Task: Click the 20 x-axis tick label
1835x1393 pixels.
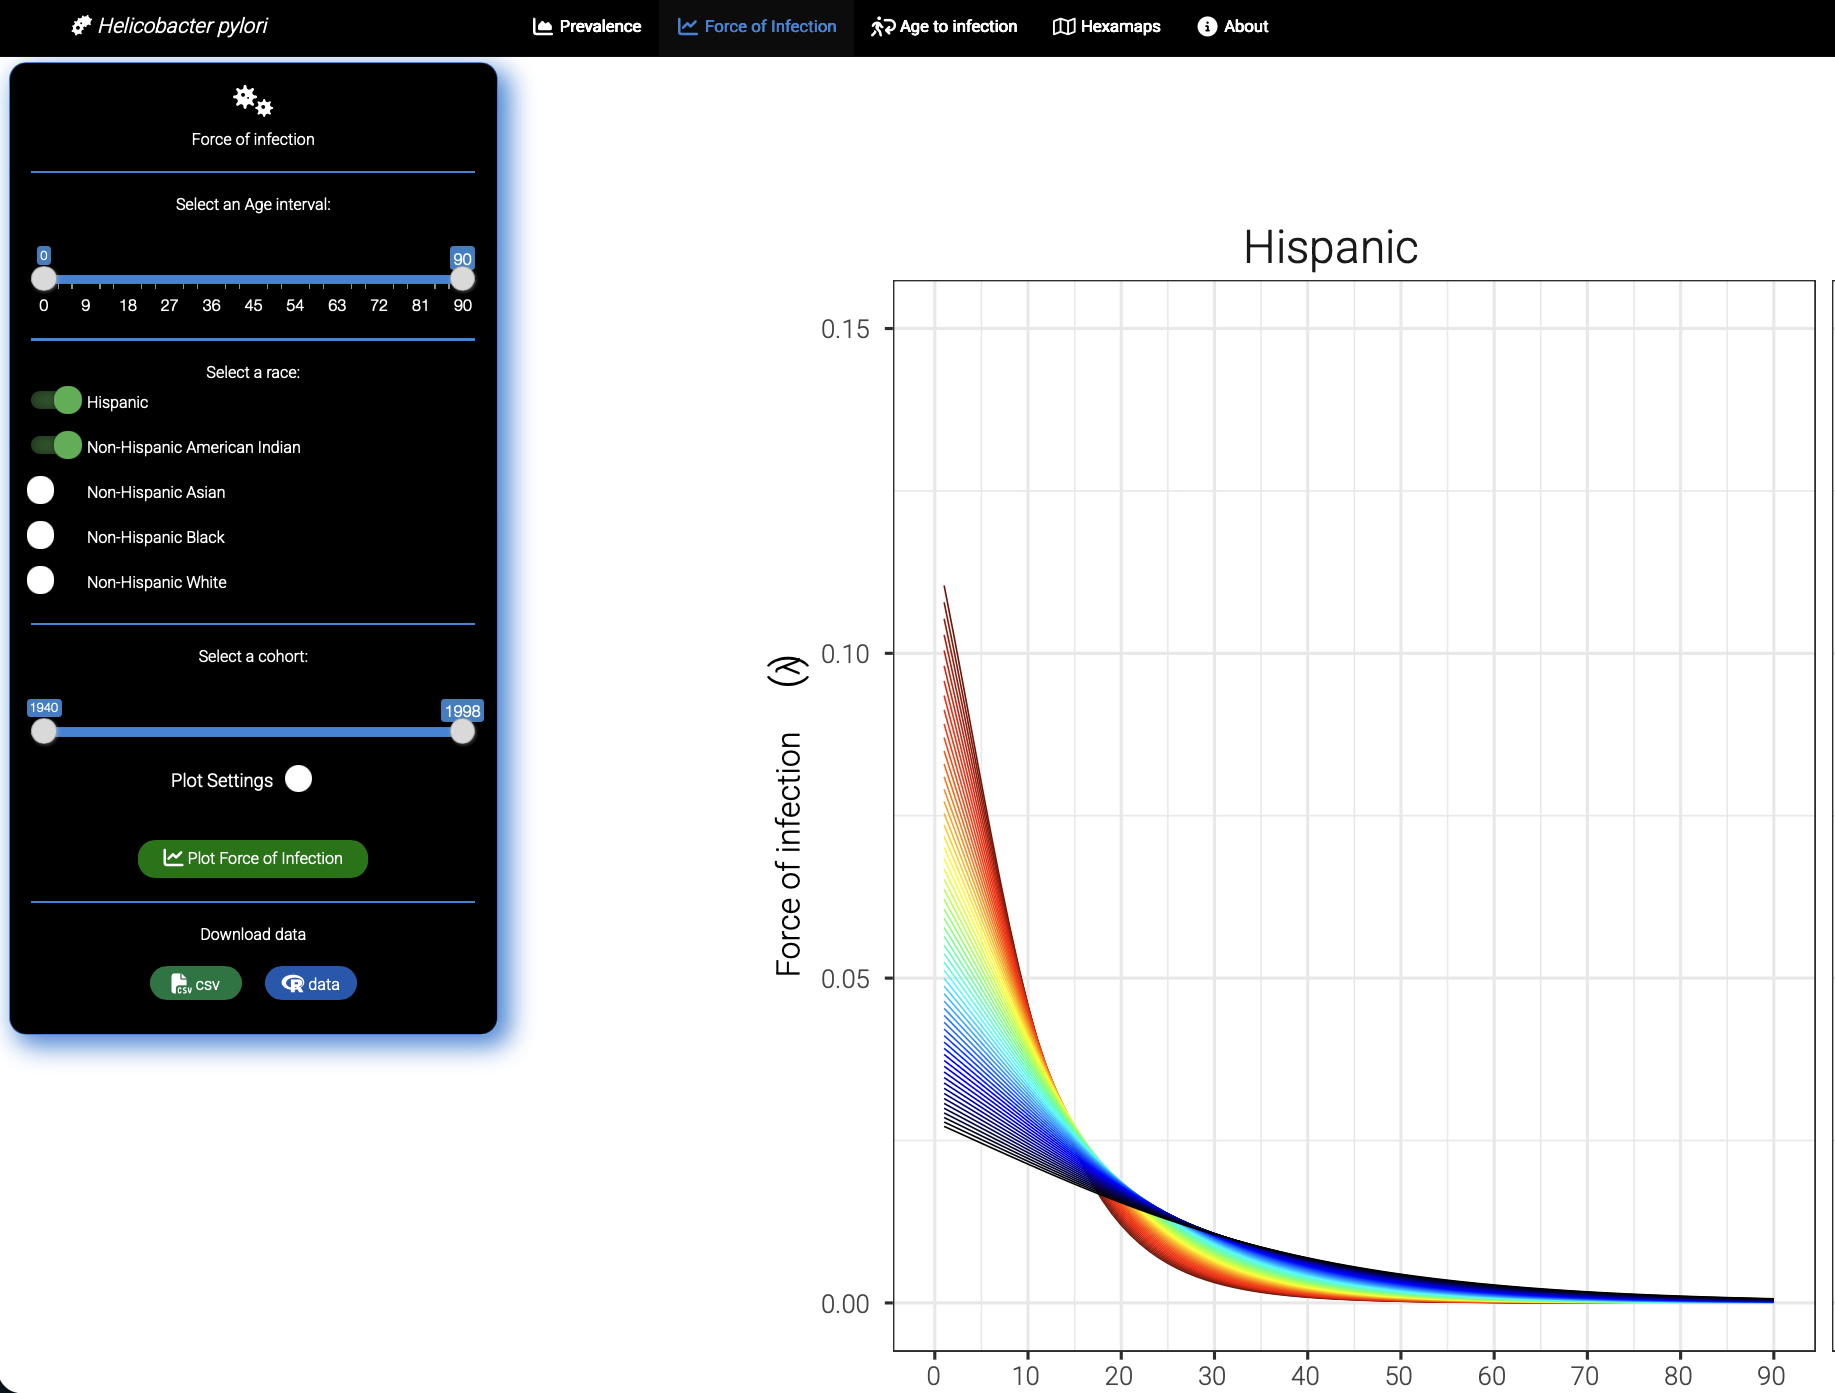Action: tap(1119, 1376)
